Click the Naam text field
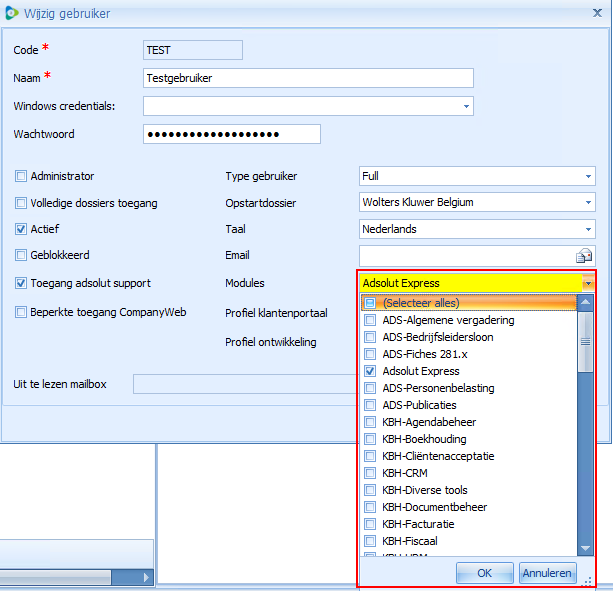Screen dimensions: 613x591 pyautogui.click(x=308, y=78)
